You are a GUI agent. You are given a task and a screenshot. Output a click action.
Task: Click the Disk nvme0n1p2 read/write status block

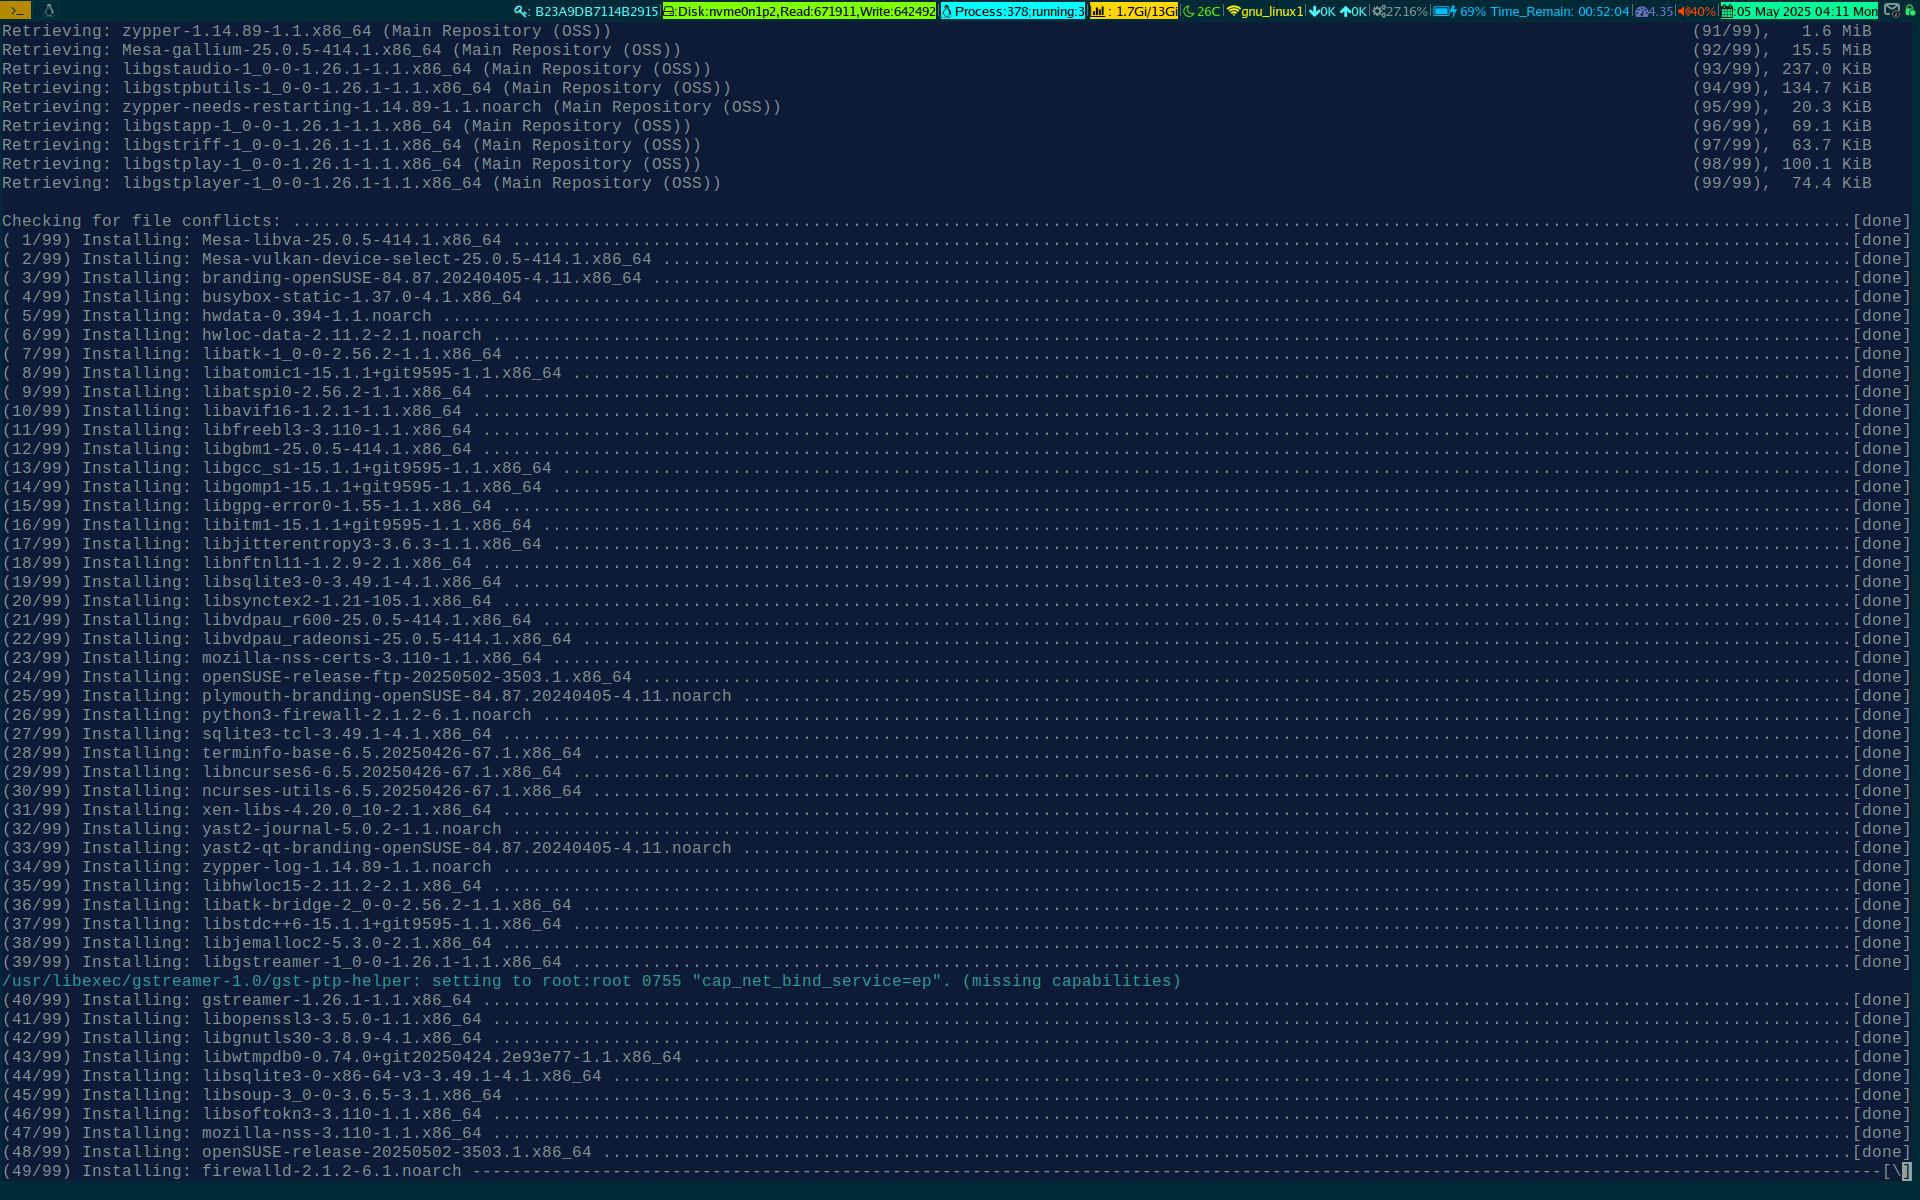pos(800,11)
